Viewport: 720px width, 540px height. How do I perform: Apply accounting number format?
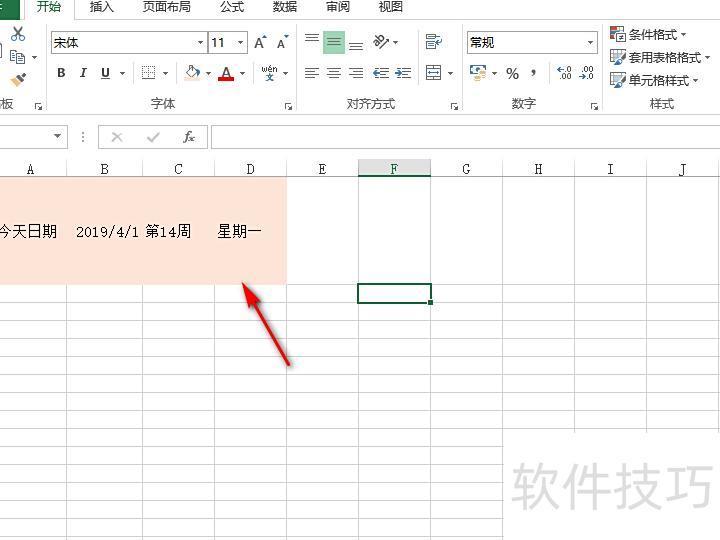coord(478,73)
